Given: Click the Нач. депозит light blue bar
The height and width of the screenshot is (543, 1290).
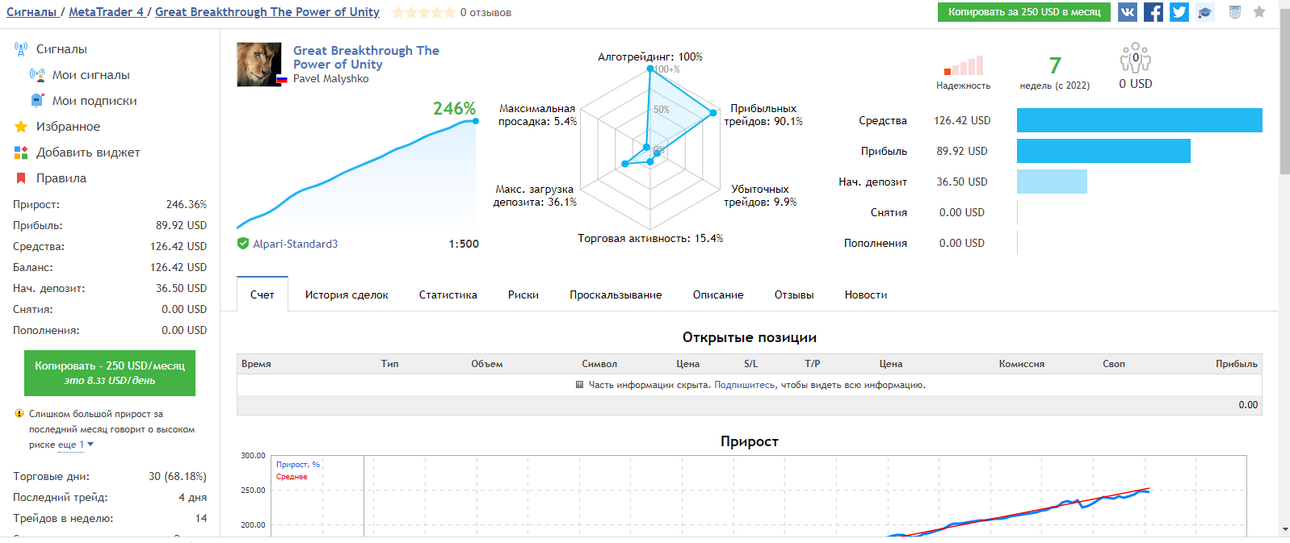Looking at the screenshot, I should click(1052, 181).
